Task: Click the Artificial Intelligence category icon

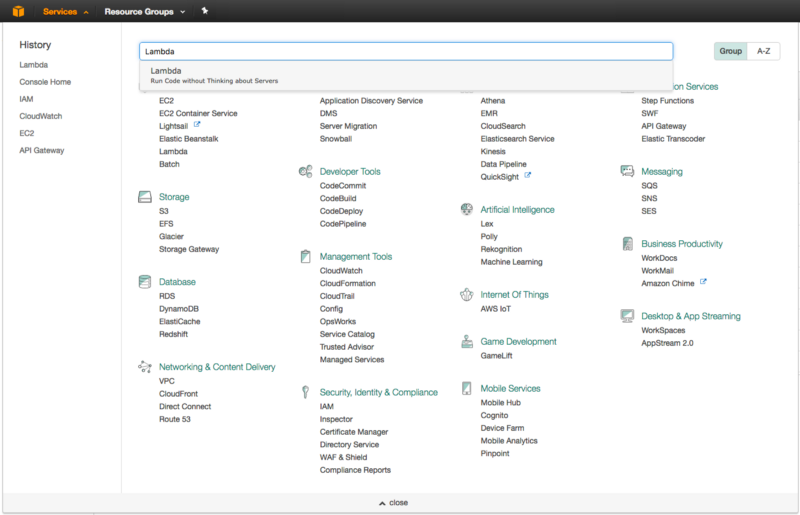Action: tap(466, 209)
